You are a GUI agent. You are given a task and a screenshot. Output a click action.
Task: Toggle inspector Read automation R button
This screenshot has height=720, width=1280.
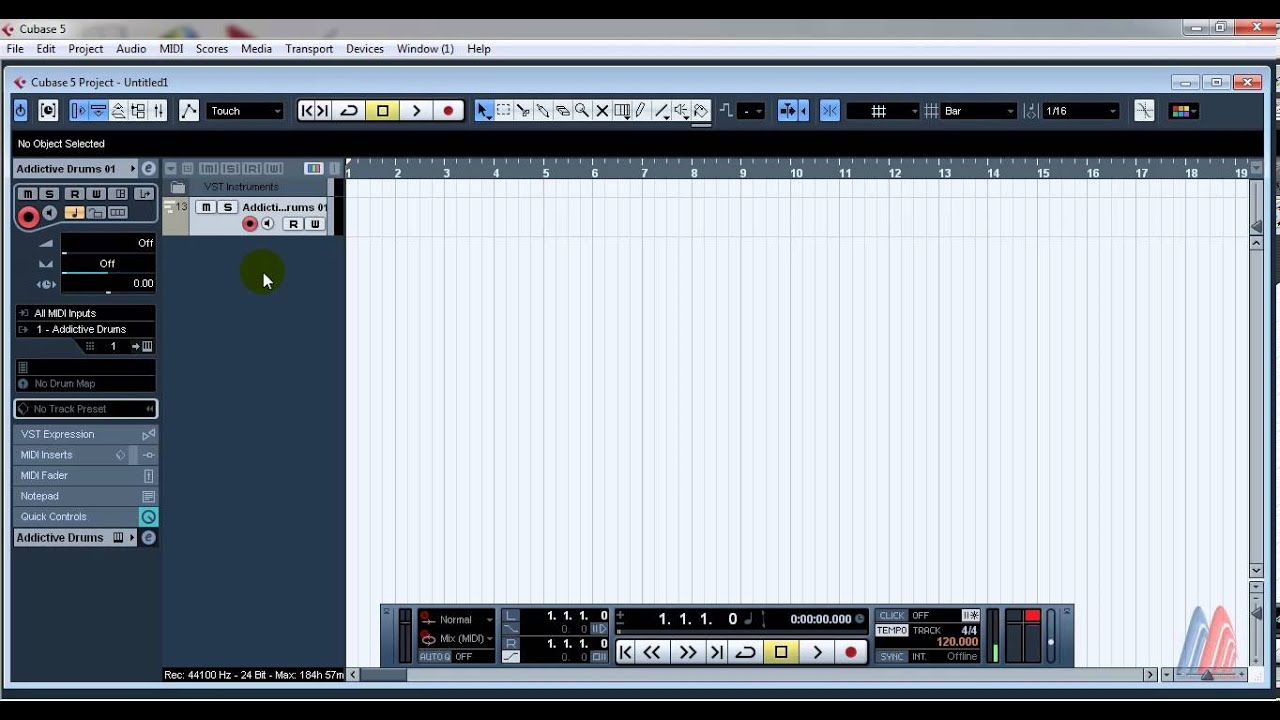[74, 194]
